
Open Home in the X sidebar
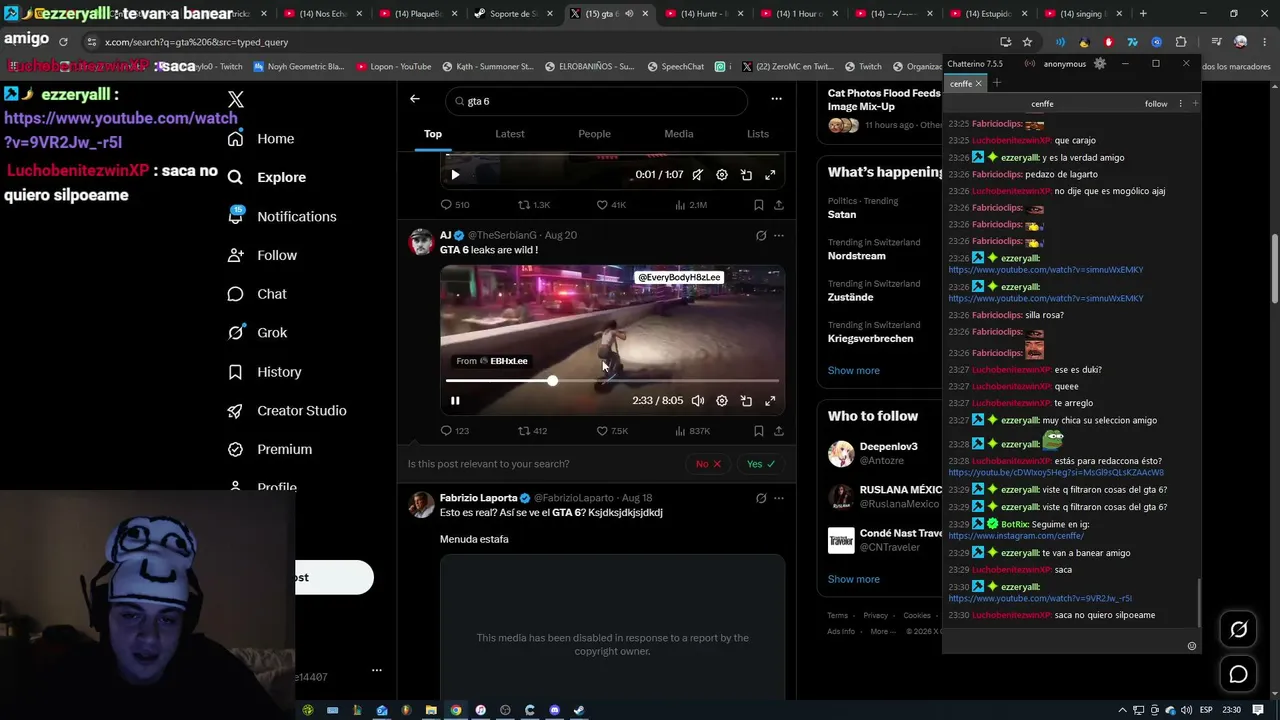tap(261, 139)
